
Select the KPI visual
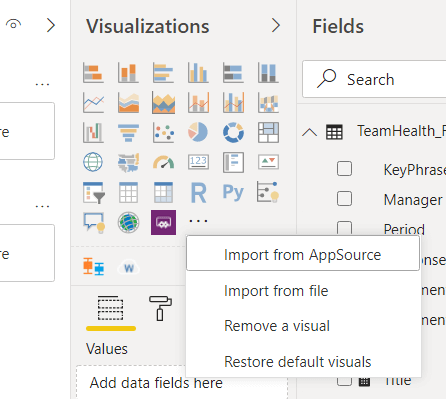click(268, 162)
